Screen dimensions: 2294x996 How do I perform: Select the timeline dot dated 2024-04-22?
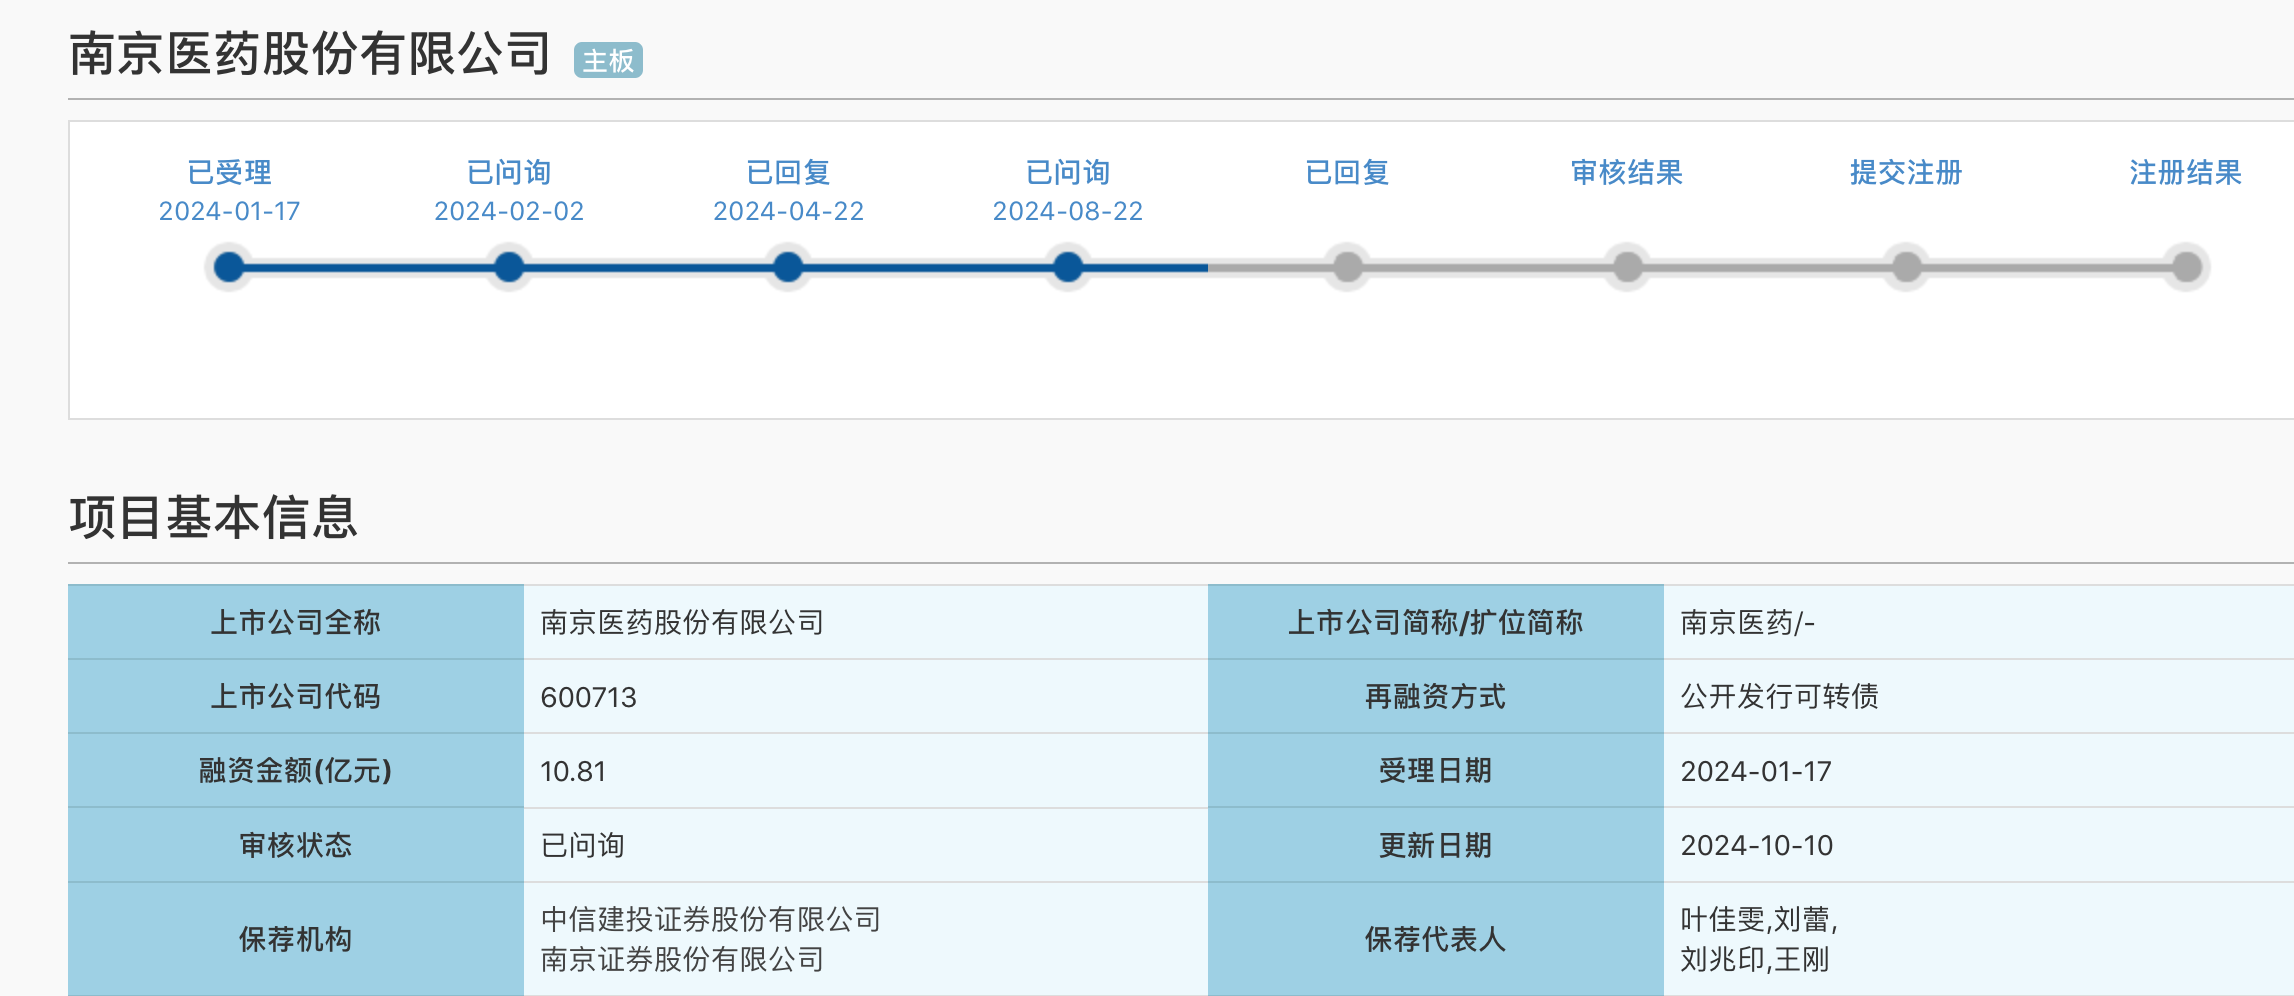(788, 267)
